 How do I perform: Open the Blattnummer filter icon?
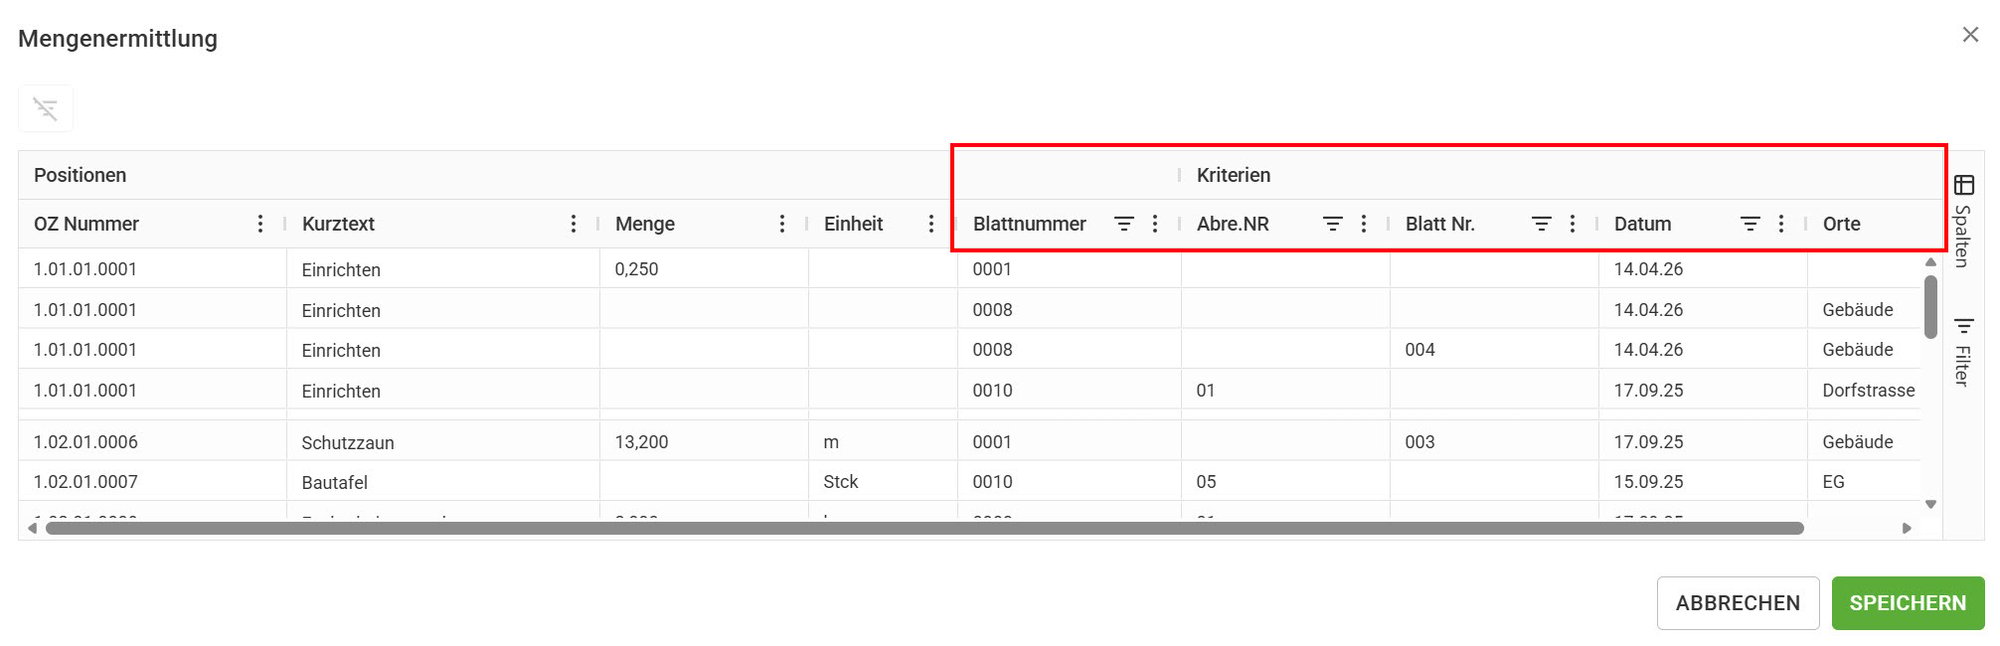click(x=1124, y=224)
